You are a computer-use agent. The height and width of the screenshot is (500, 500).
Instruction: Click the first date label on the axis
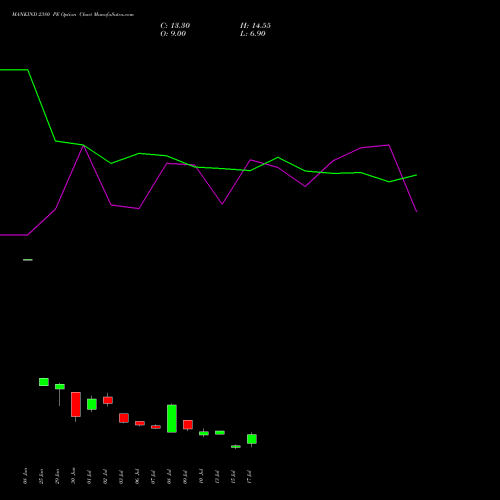click(25, 476)
